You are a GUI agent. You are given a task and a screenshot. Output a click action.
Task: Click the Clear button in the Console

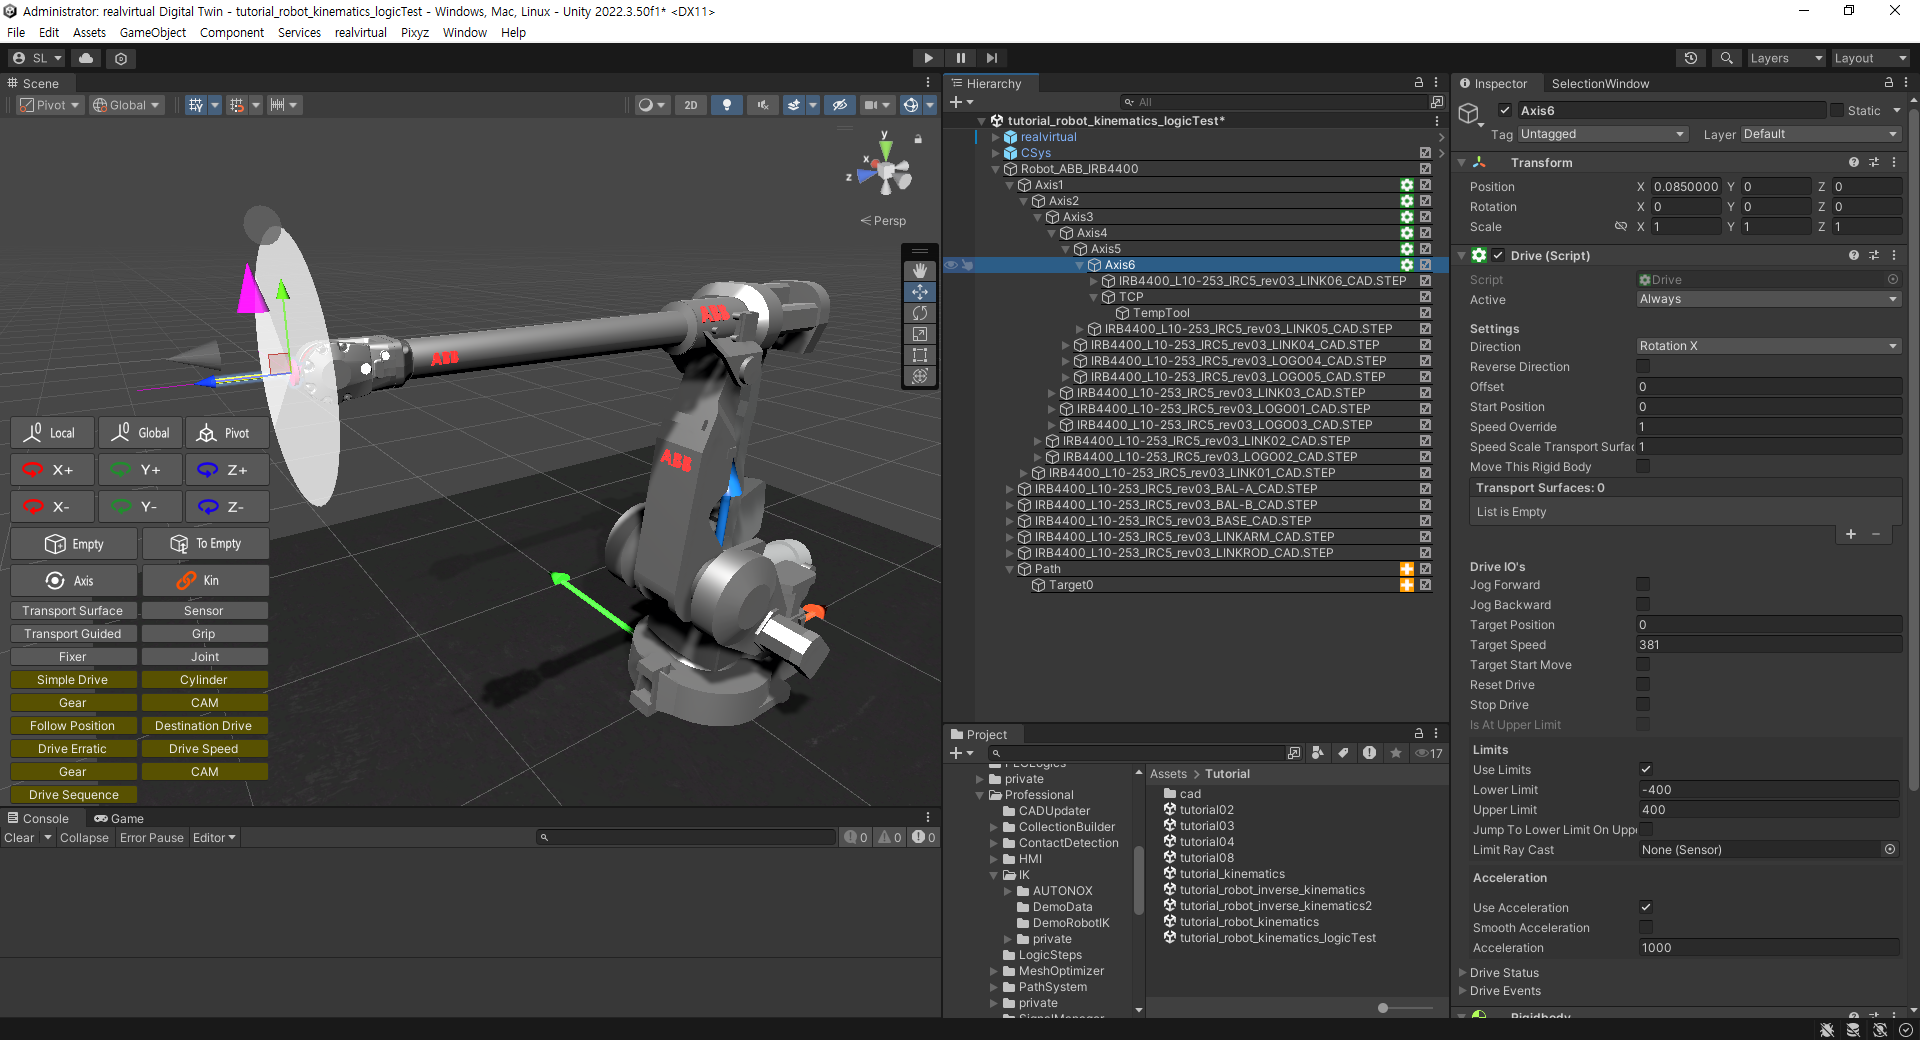(19, 838)
